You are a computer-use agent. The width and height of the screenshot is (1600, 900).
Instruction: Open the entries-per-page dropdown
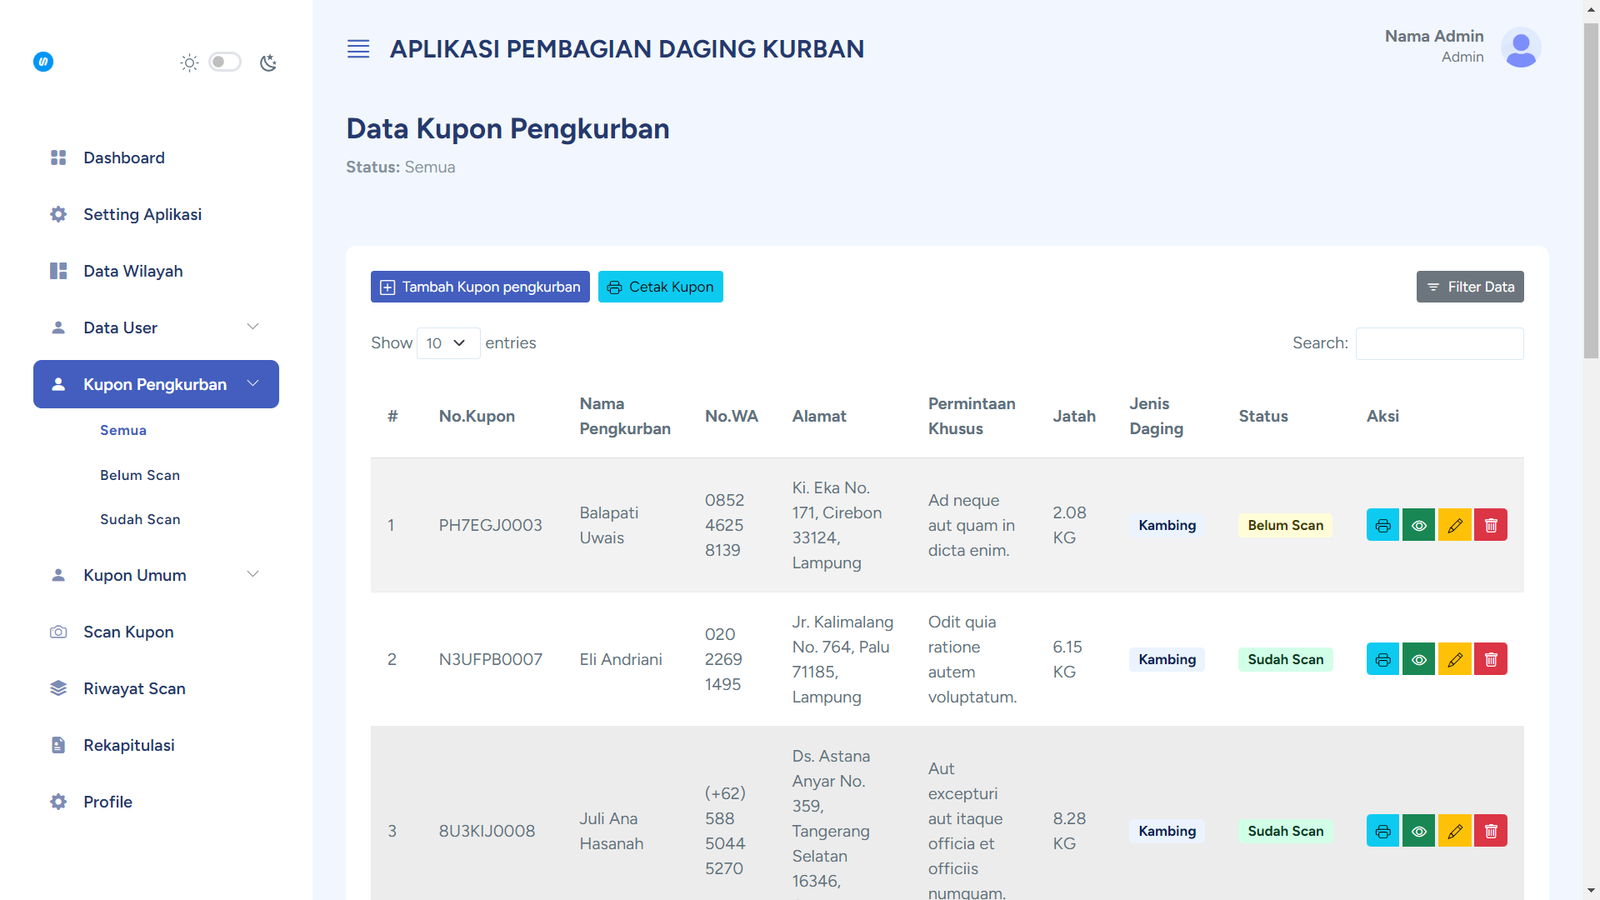[447, 343]
